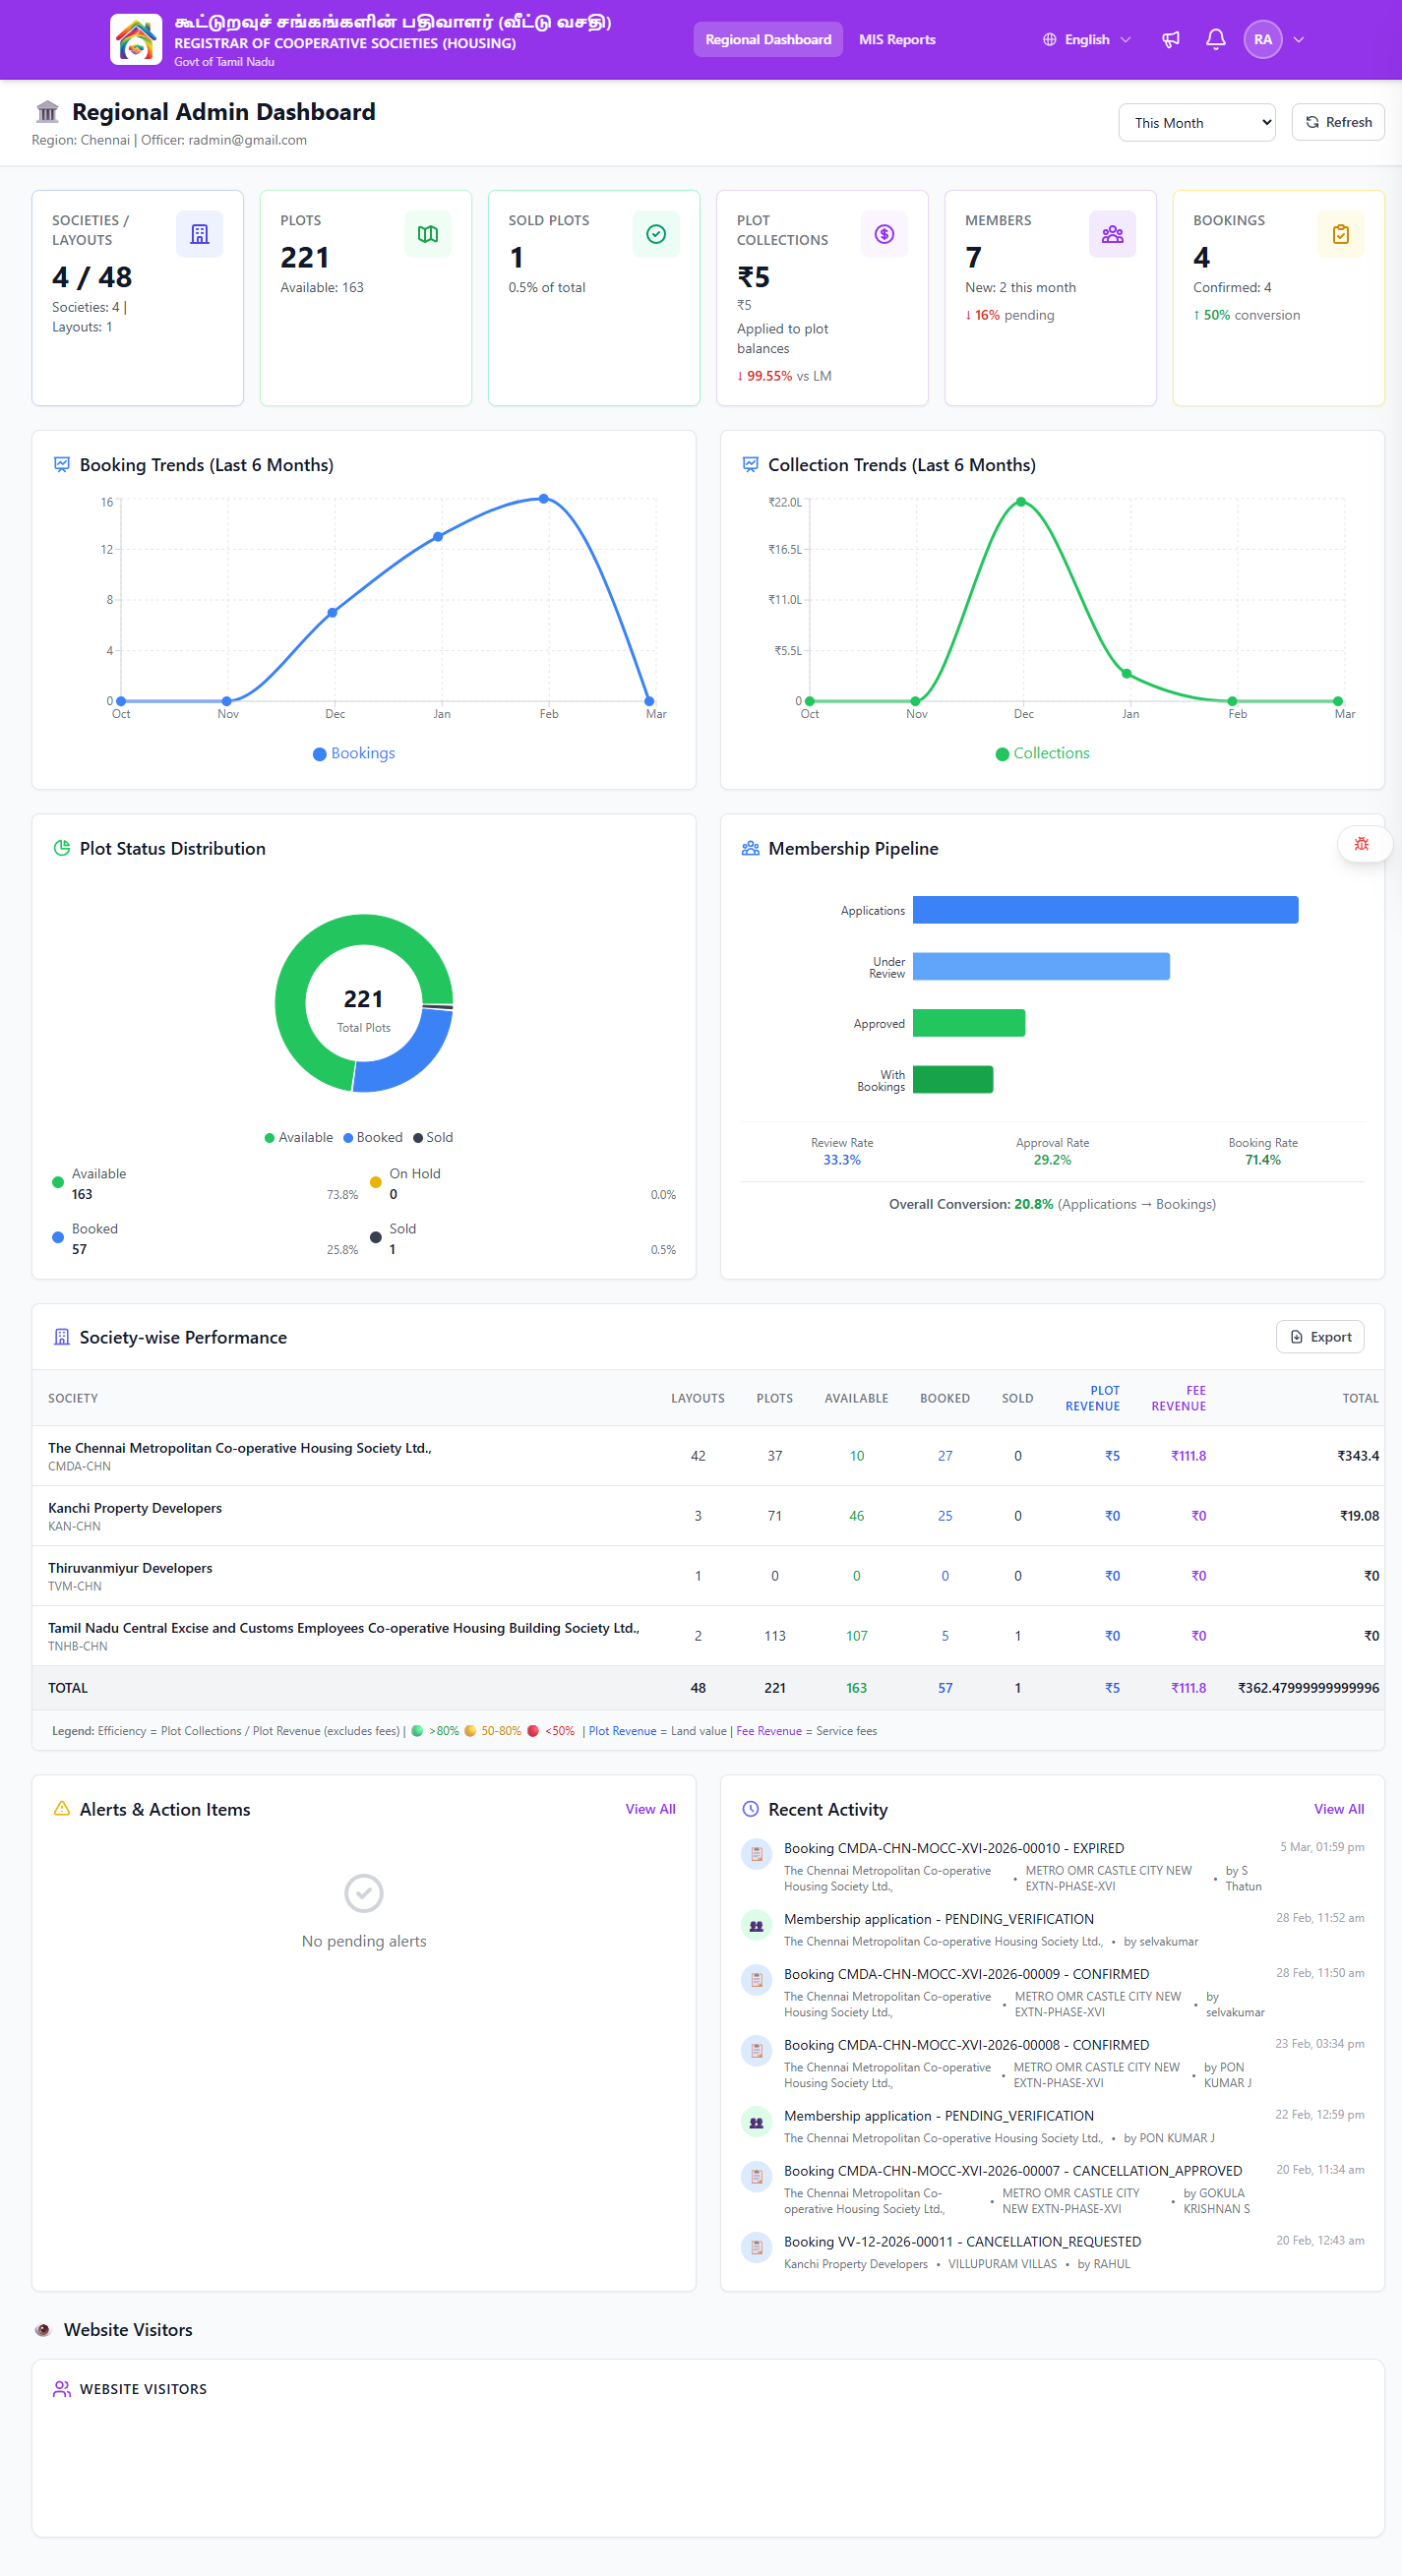This screenshot has width=1402, height=2576.
Task: Click FEE REVENUE column header
Action: click(x=1178, y=1398)
